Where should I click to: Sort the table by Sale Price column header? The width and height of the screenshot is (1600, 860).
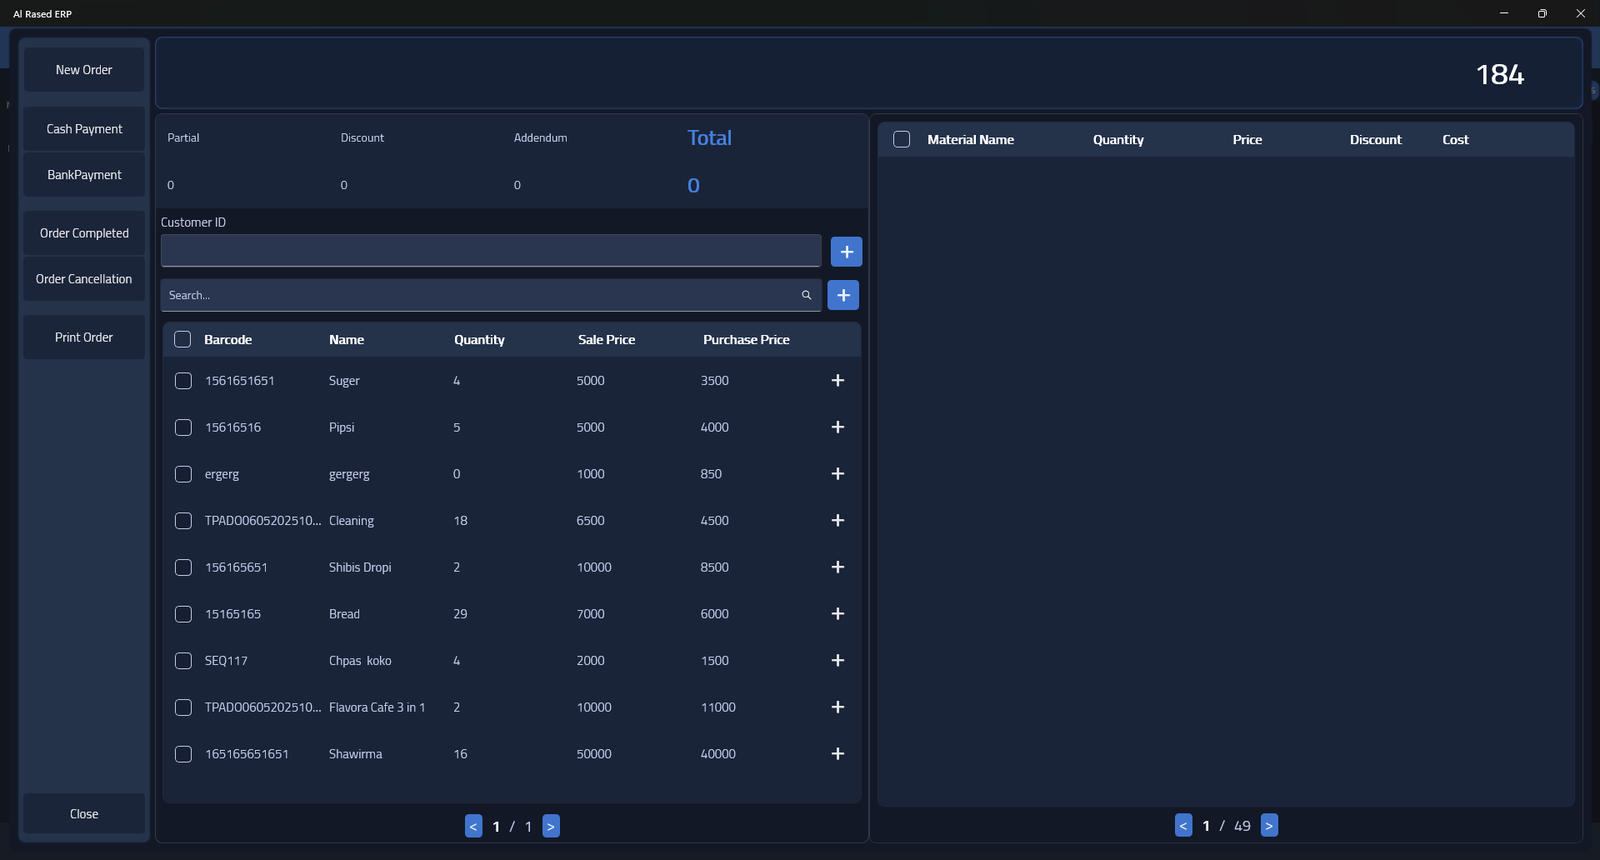click(606, 340)
